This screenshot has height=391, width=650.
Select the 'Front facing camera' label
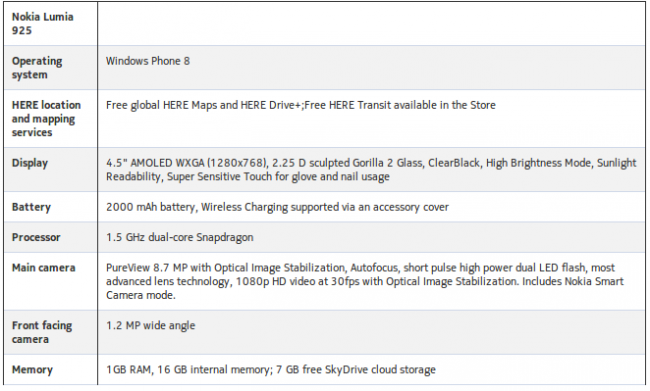point(42,332)
